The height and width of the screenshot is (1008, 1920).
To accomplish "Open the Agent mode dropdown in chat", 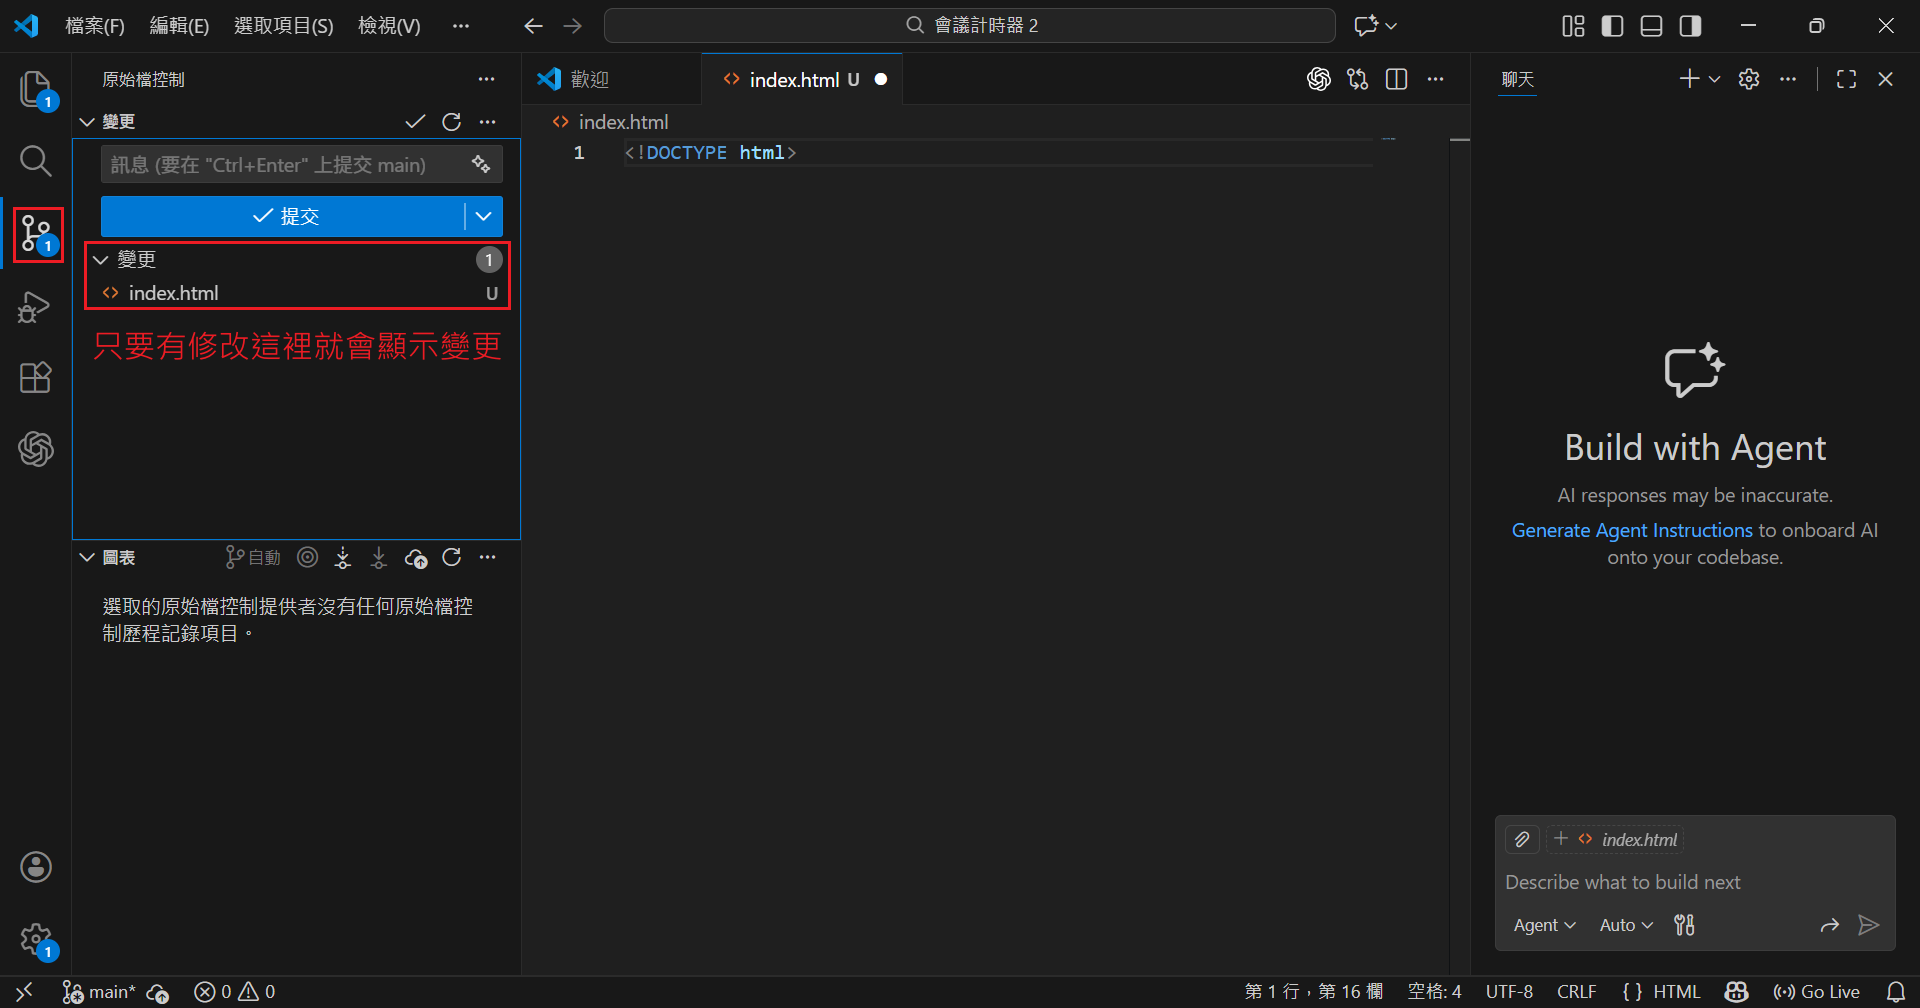I will (1544, 925).
